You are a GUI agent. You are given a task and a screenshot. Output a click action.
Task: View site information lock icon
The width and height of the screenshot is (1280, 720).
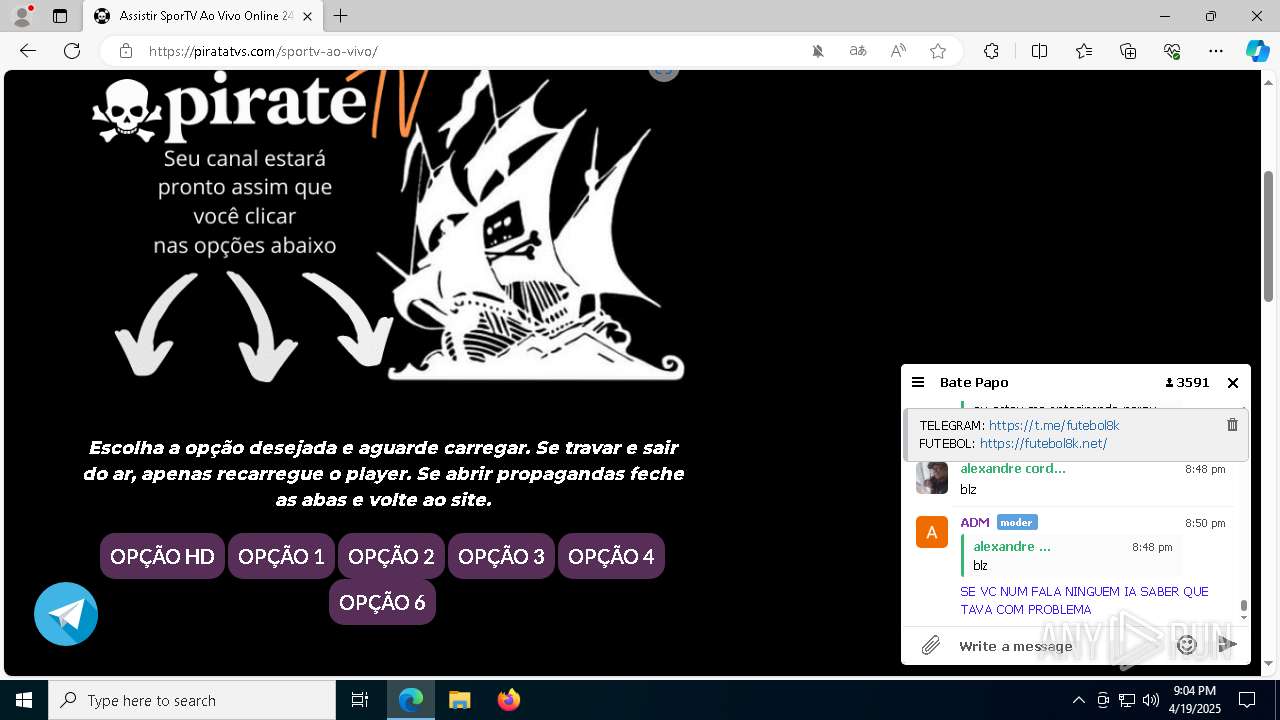pyautogui.click(x=126, y=51)
